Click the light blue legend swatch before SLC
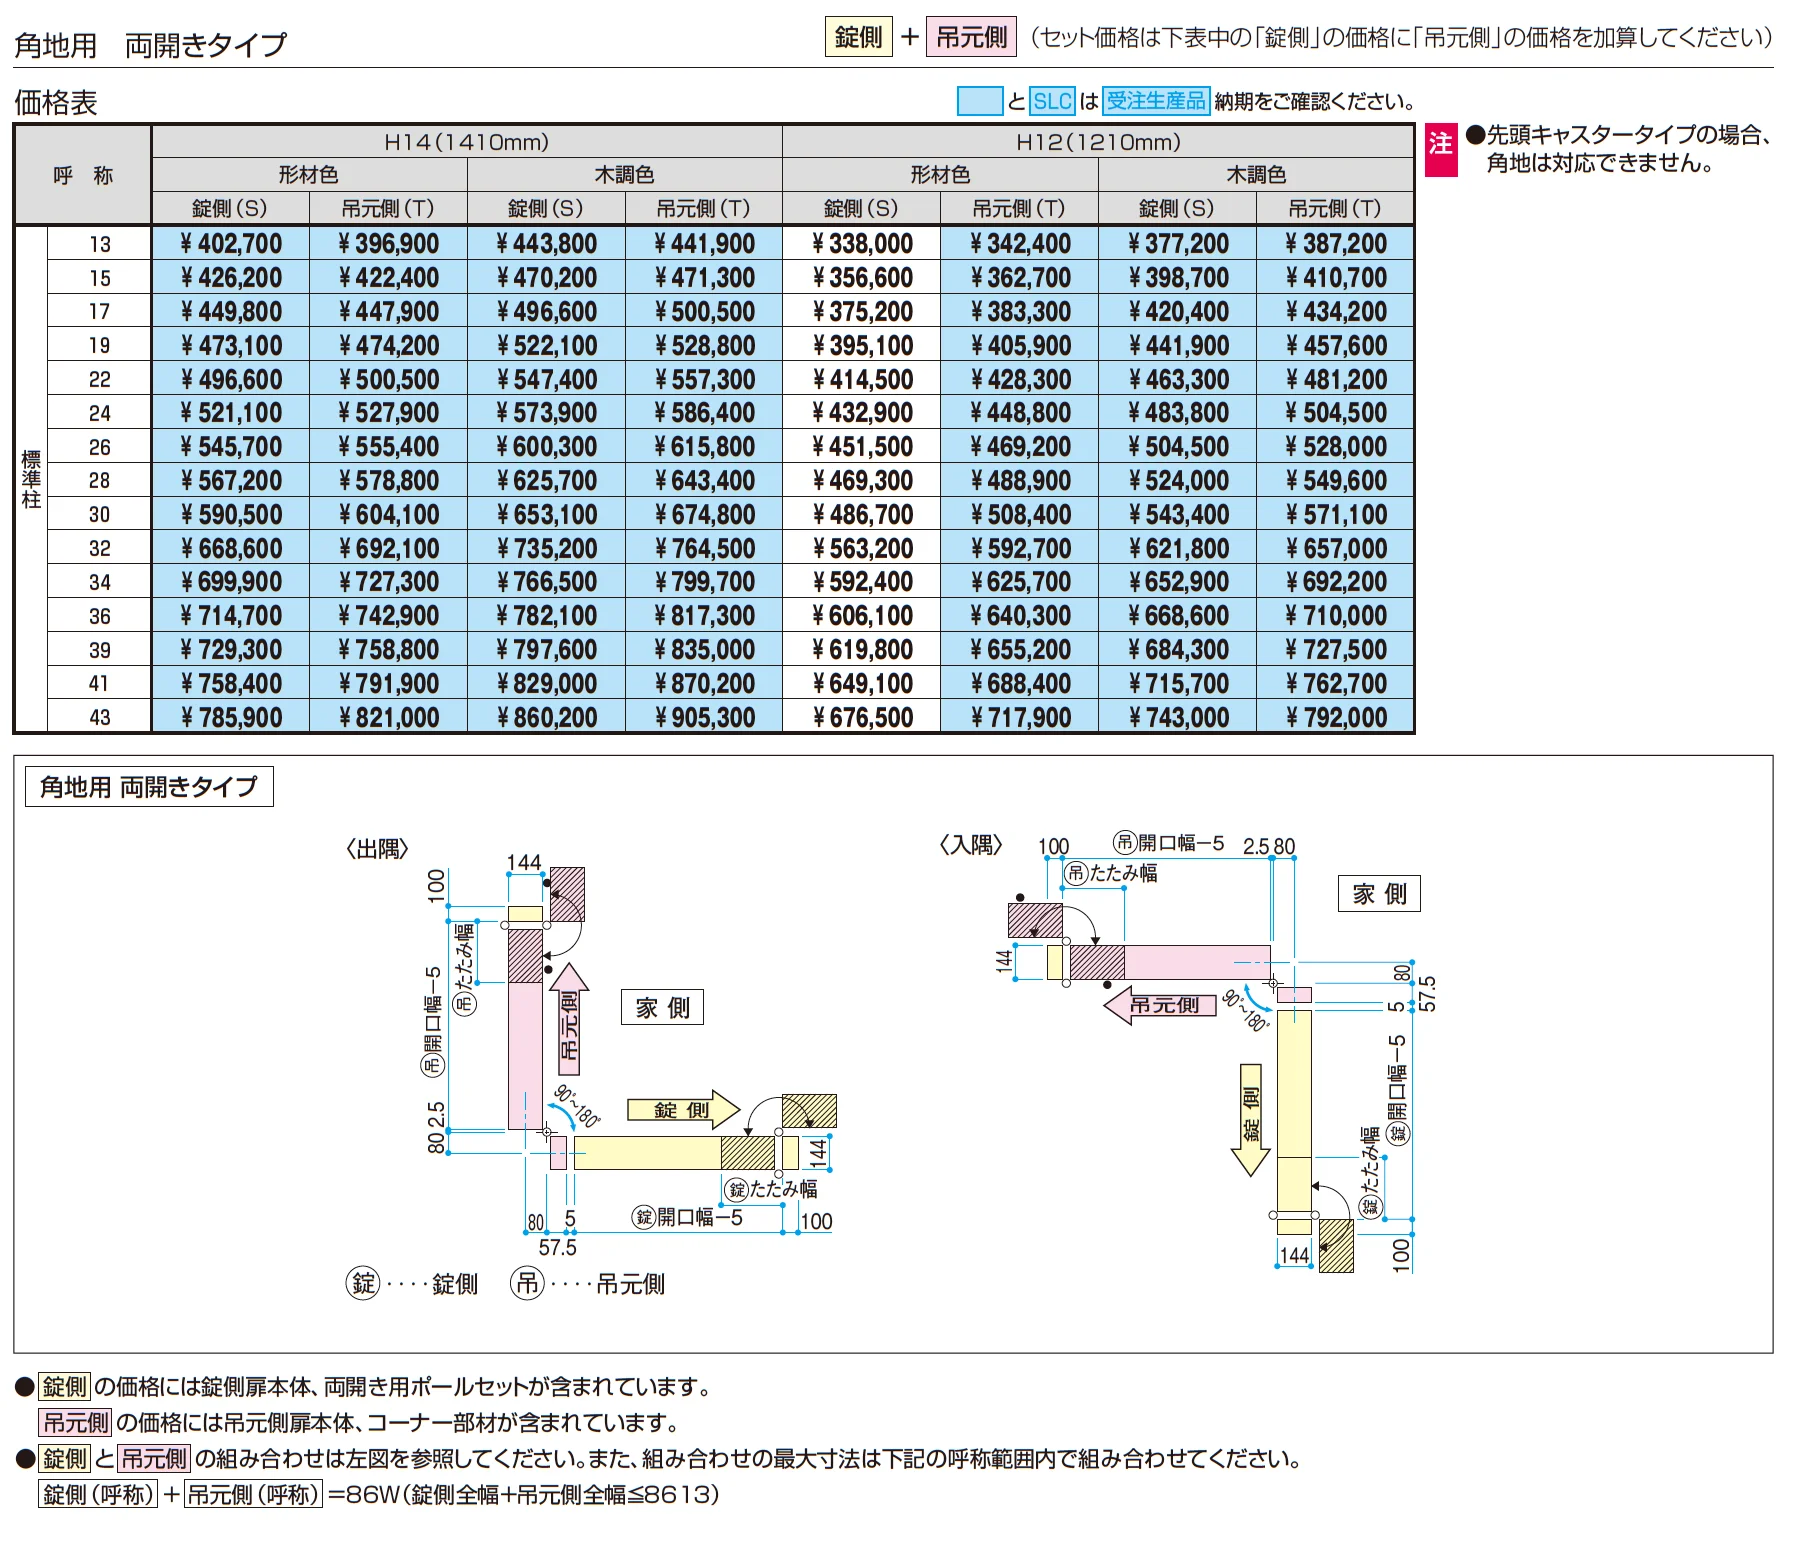This screenshot has width=1794, height=1545. tap(979, 101)
